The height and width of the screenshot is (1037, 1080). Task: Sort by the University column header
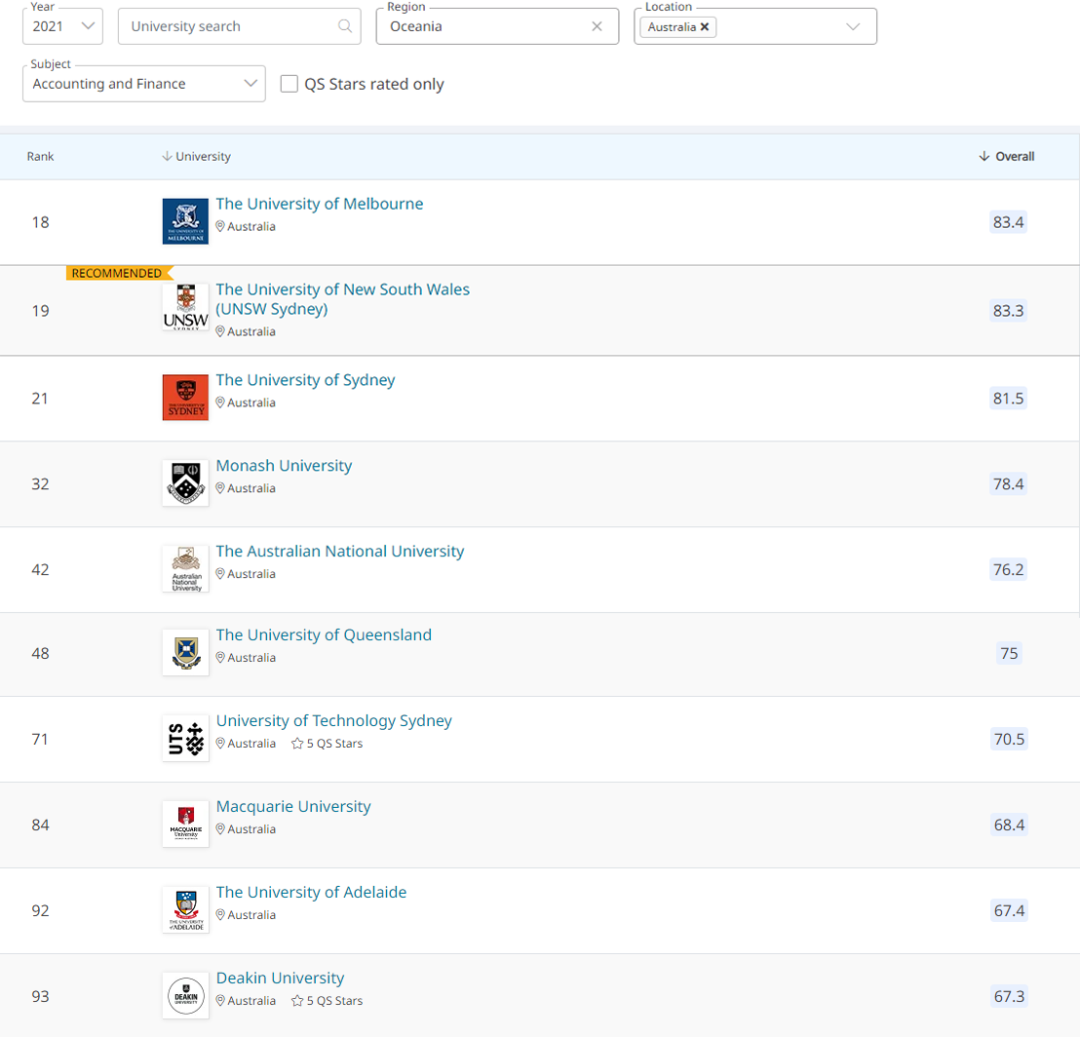click(x=196, y=156)
